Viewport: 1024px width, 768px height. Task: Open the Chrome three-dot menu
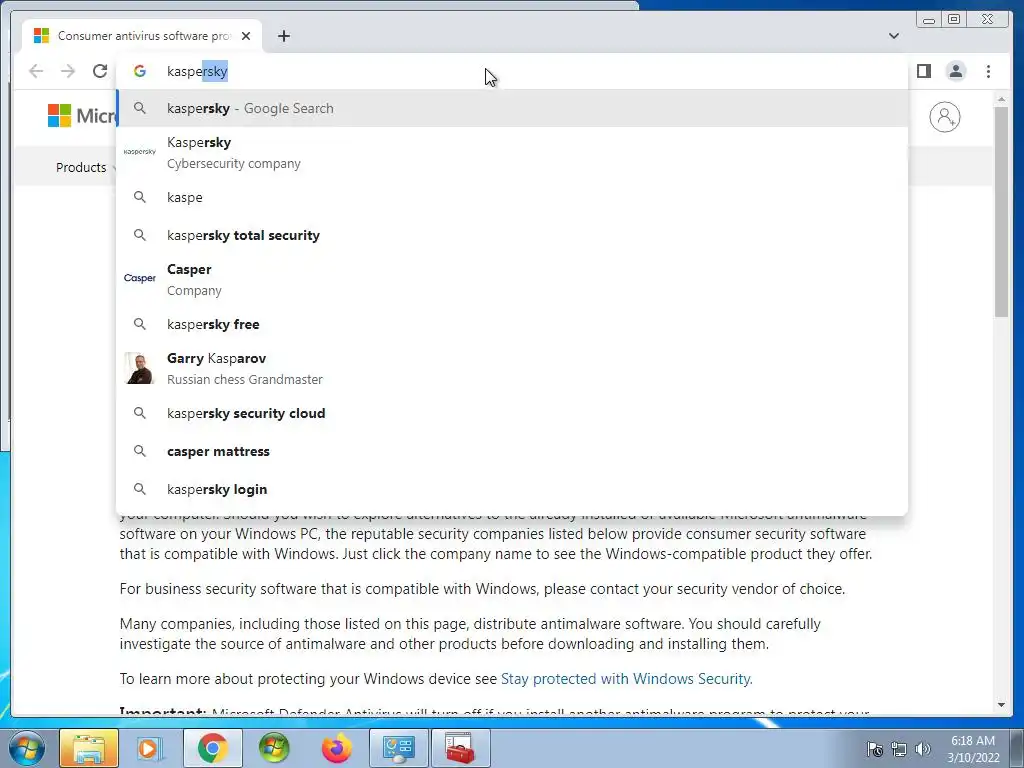point(989,71)
